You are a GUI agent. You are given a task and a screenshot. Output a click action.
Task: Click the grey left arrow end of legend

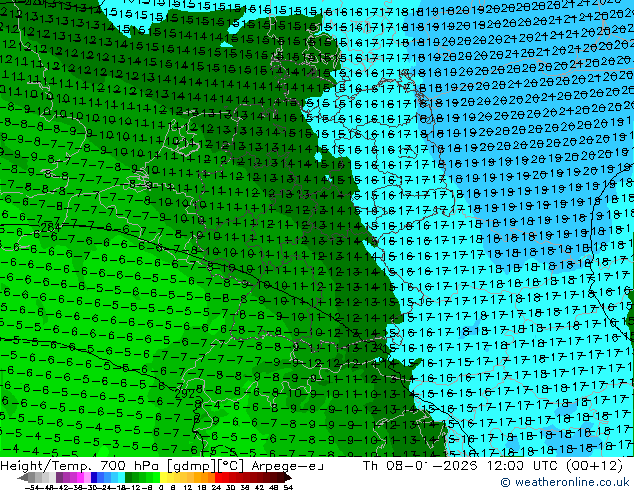click(23, 477)
